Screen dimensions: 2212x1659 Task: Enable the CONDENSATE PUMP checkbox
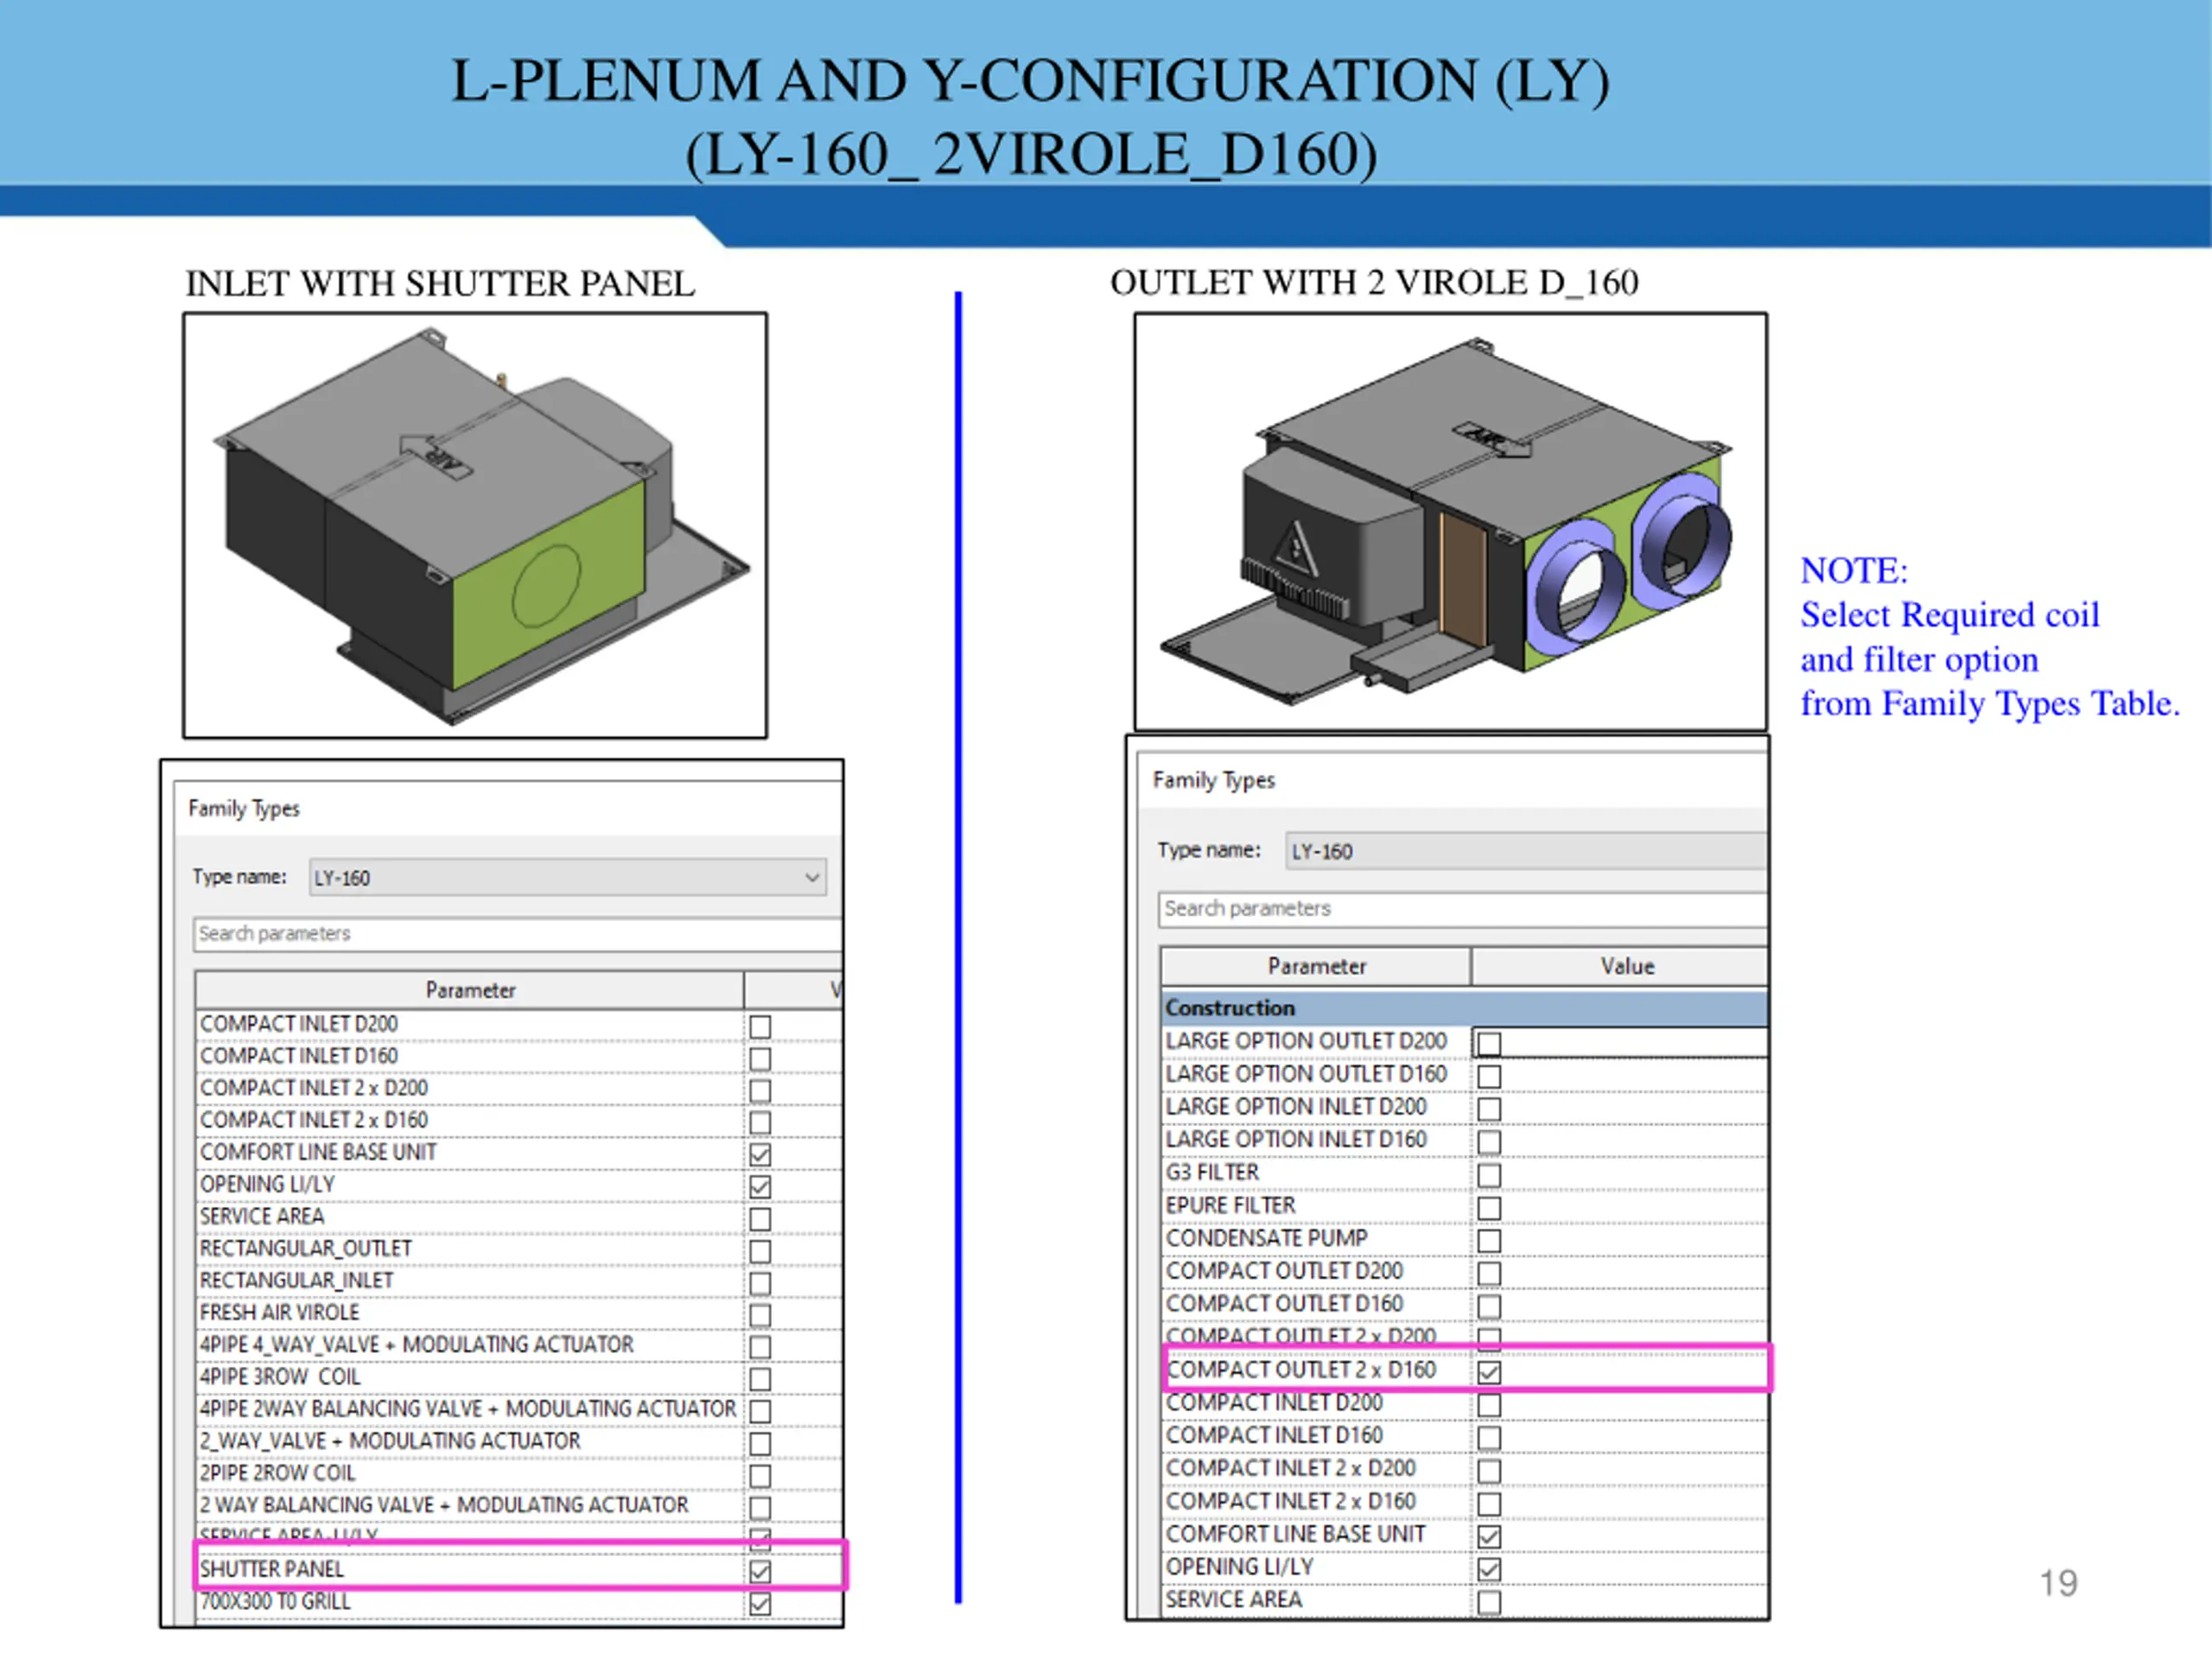[x=1489, y=1241]
